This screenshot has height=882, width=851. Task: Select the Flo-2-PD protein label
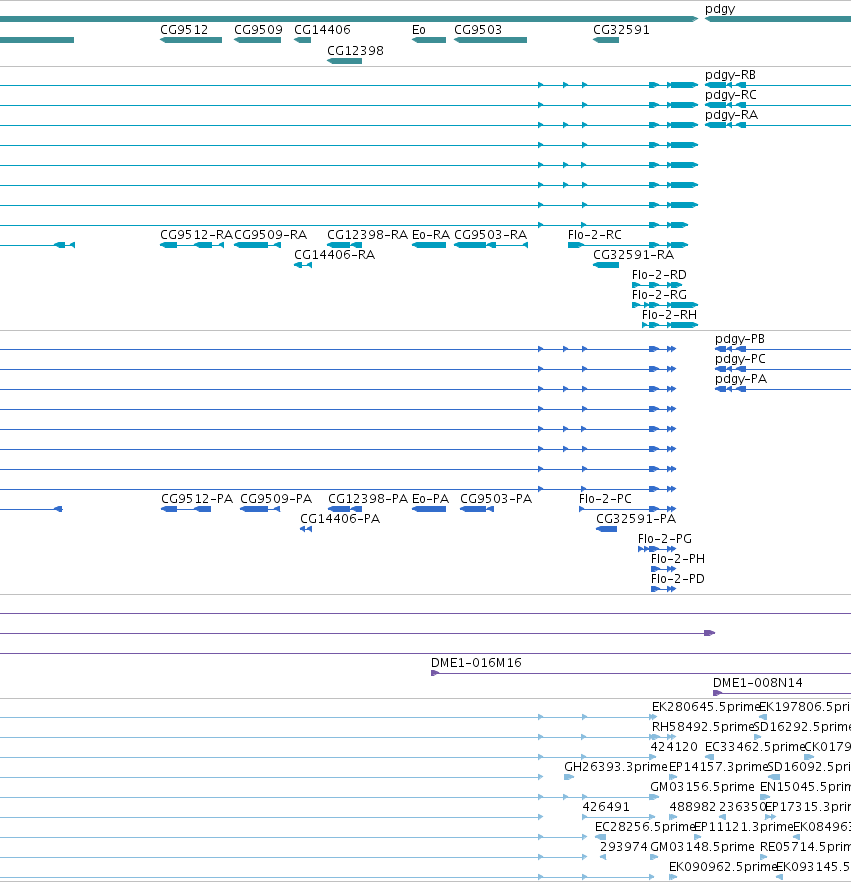click(x=678, y=579)
